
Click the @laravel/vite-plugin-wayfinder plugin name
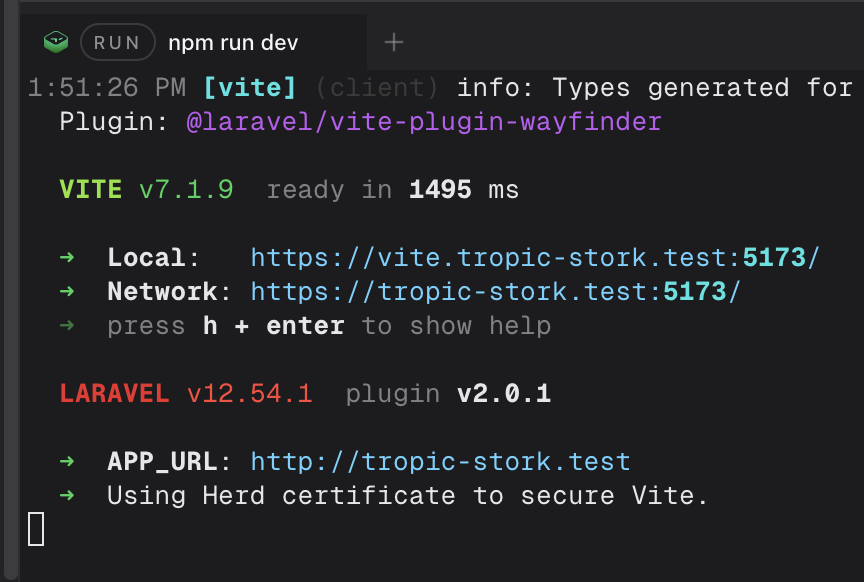424,122
